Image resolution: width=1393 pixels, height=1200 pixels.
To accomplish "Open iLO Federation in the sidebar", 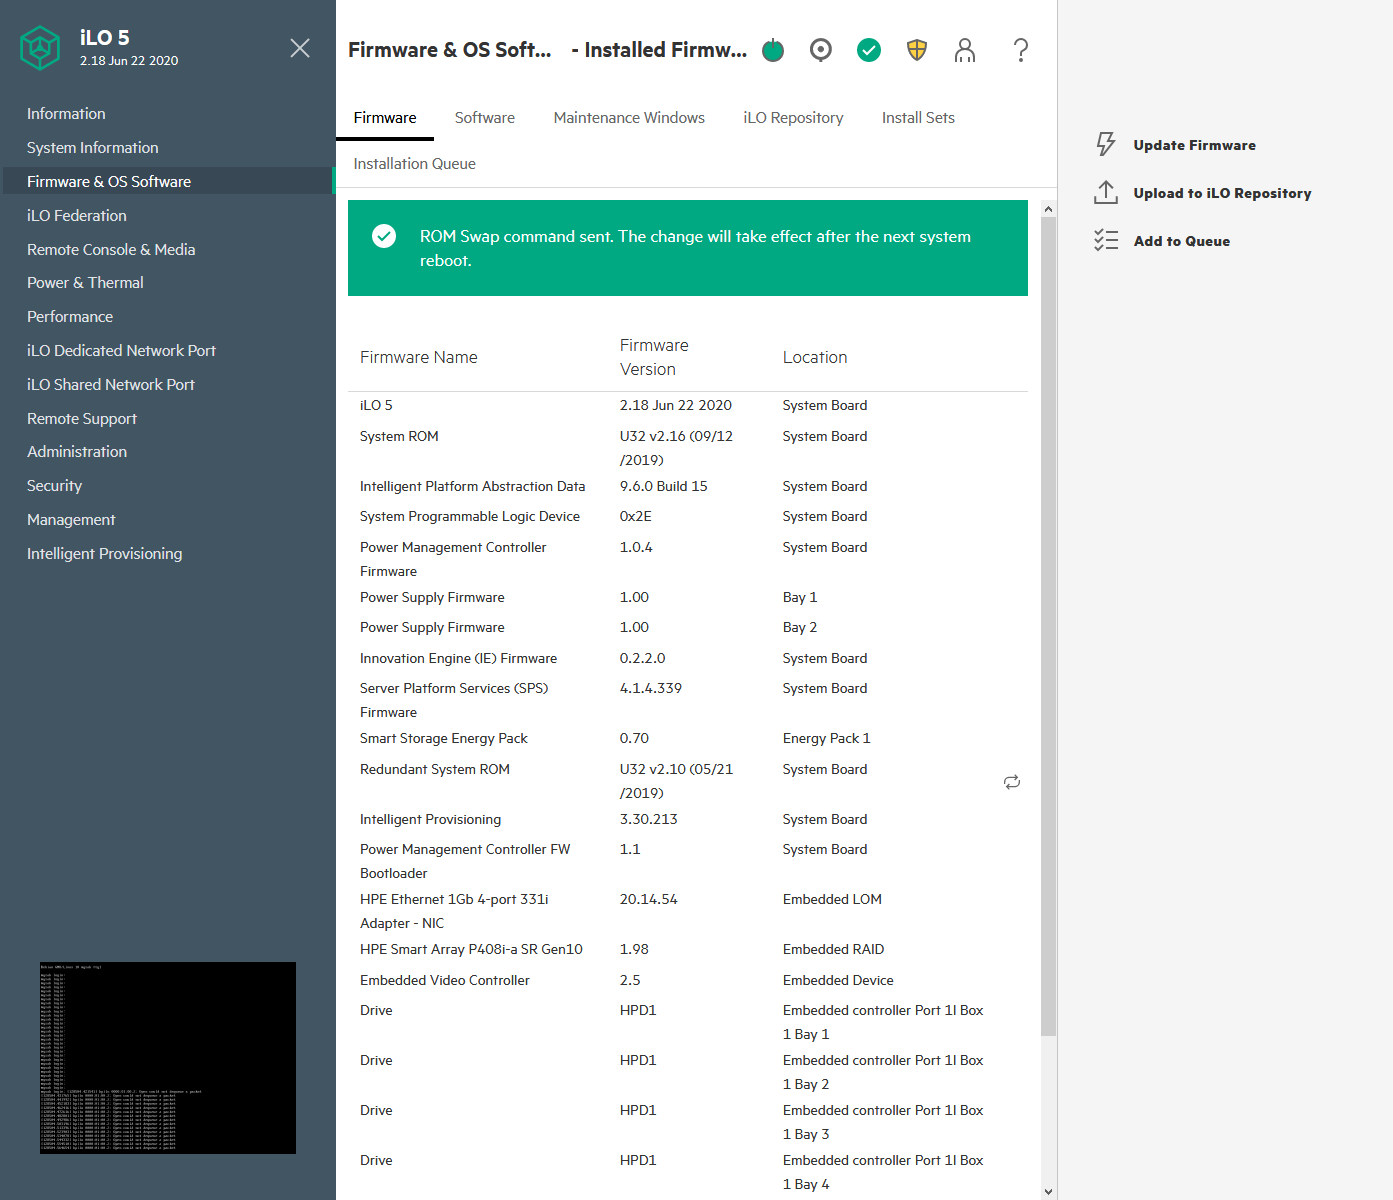I will (x=77, y=216).
